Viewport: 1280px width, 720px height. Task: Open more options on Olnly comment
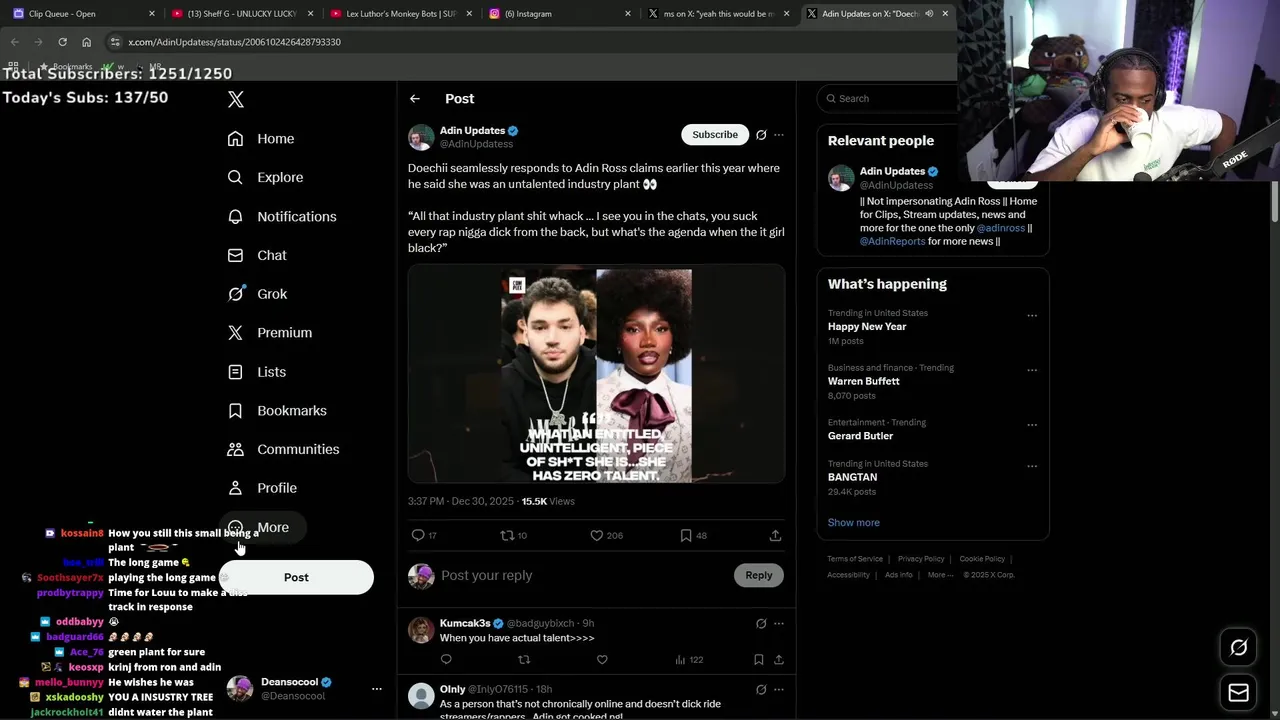click(x=779, y=690)
